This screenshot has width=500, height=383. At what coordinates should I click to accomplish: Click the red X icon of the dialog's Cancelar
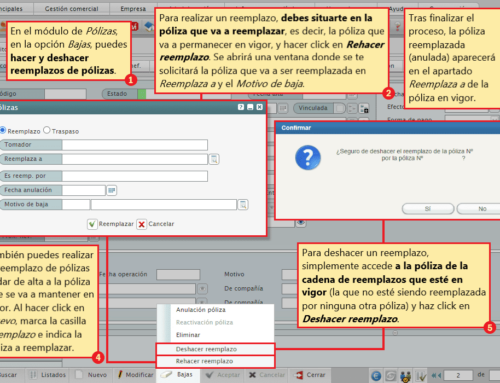(x=142, y=224)
